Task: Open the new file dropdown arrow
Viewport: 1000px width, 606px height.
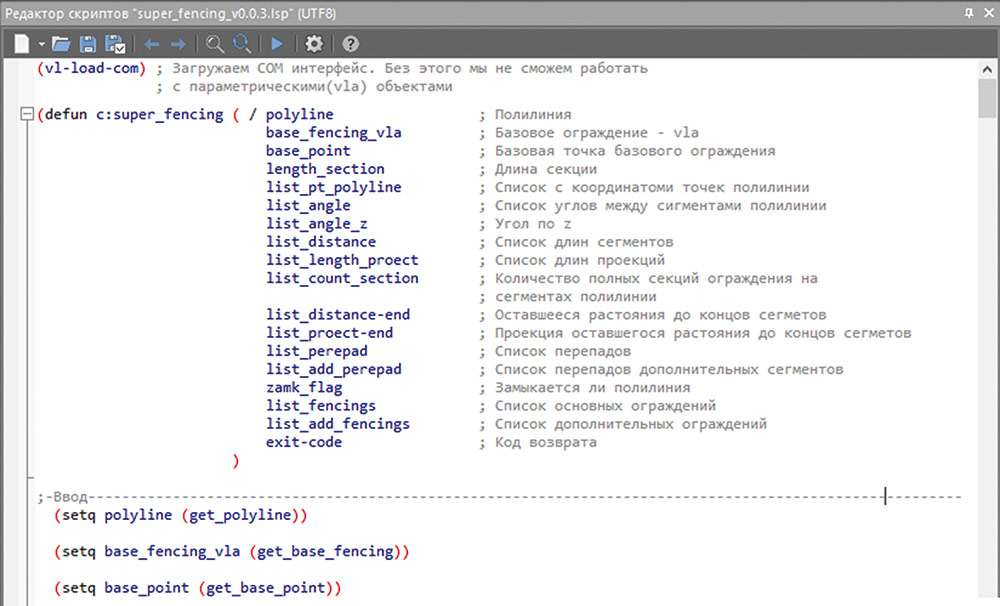Action: [41, 44]
